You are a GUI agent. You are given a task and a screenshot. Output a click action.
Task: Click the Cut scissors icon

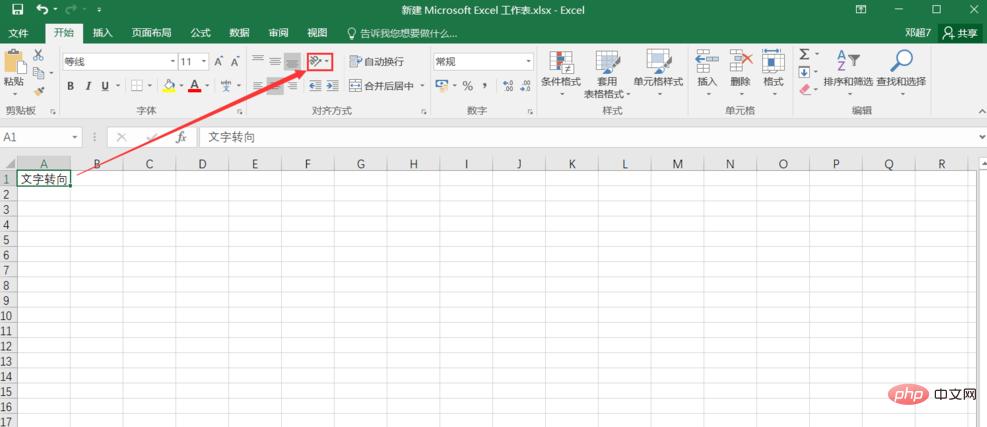pyautogui.click(x=38, y=55)
